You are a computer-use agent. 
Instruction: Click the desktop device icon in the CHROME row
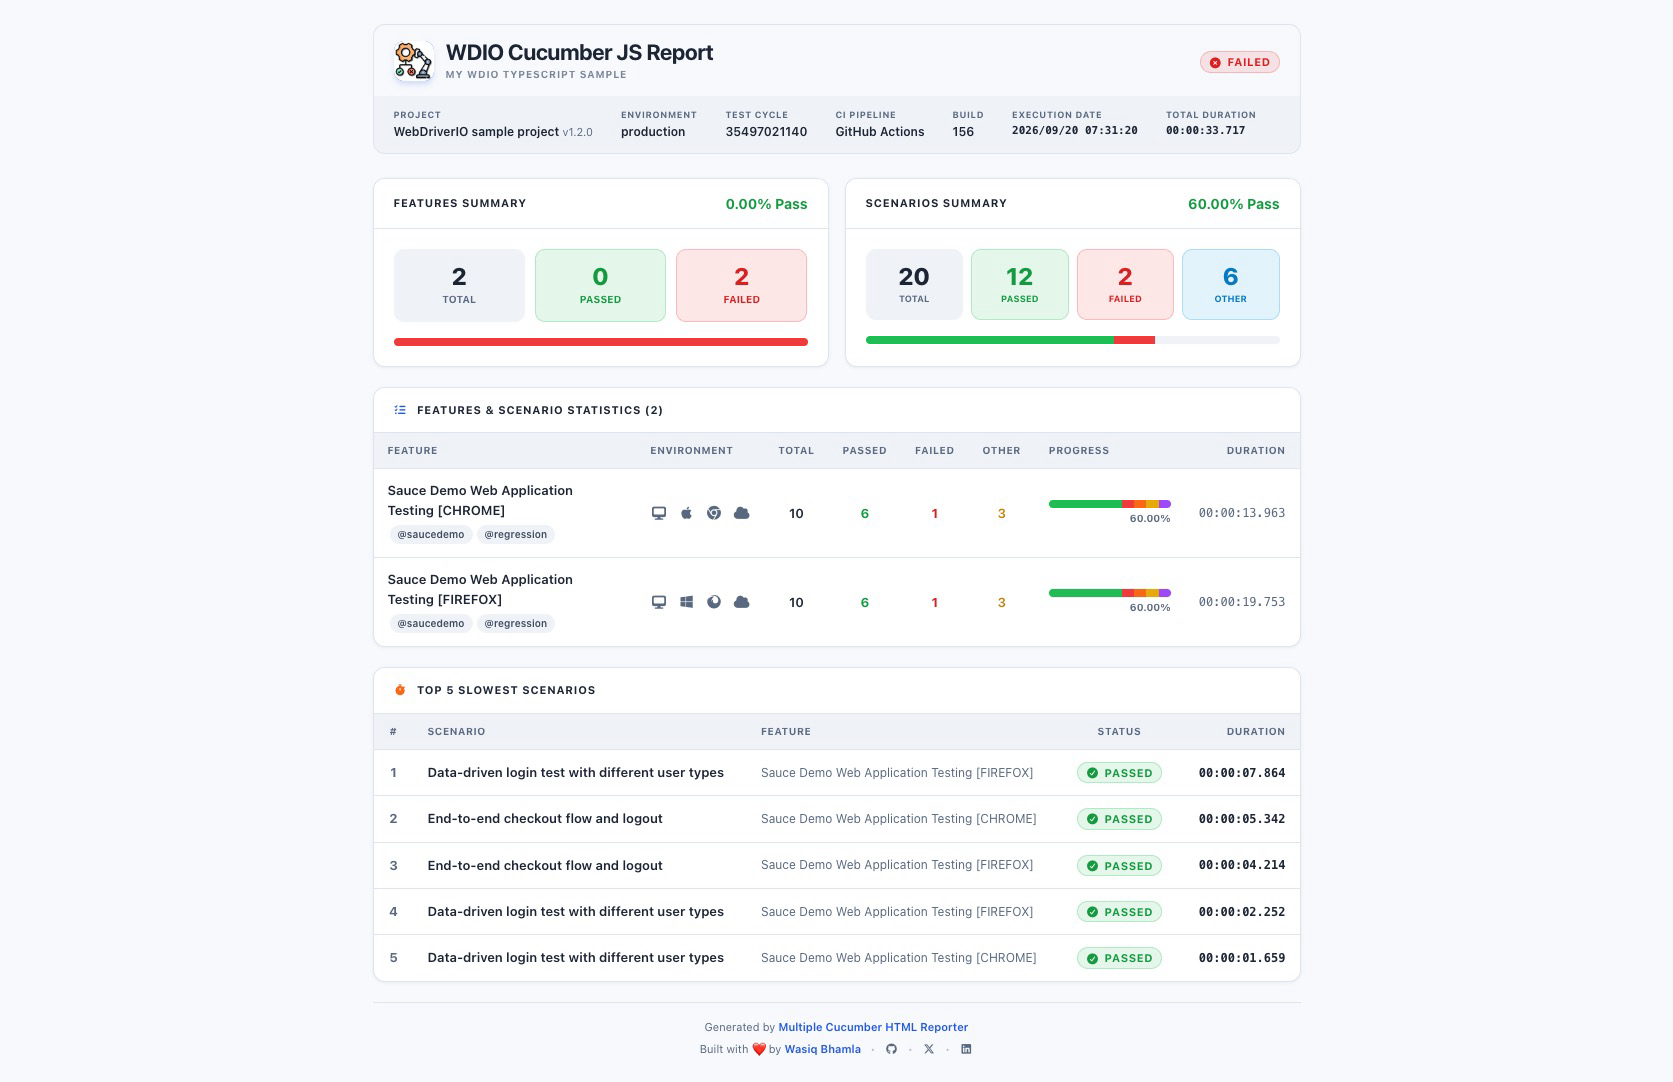(x=659, y=513)
